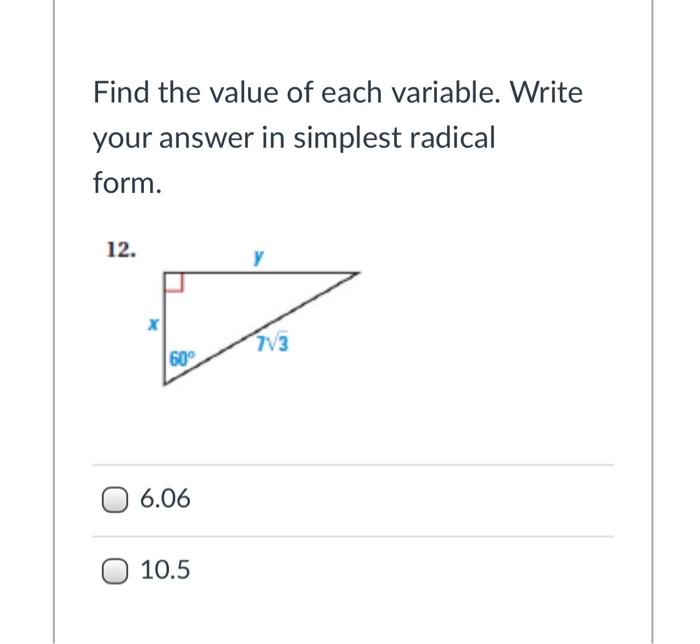Image resolution: width=700 pixels, height=644 pixels.
Task: Click the divider line above 6.06 option
Action: pyautogui.click(x=352, y=465)
